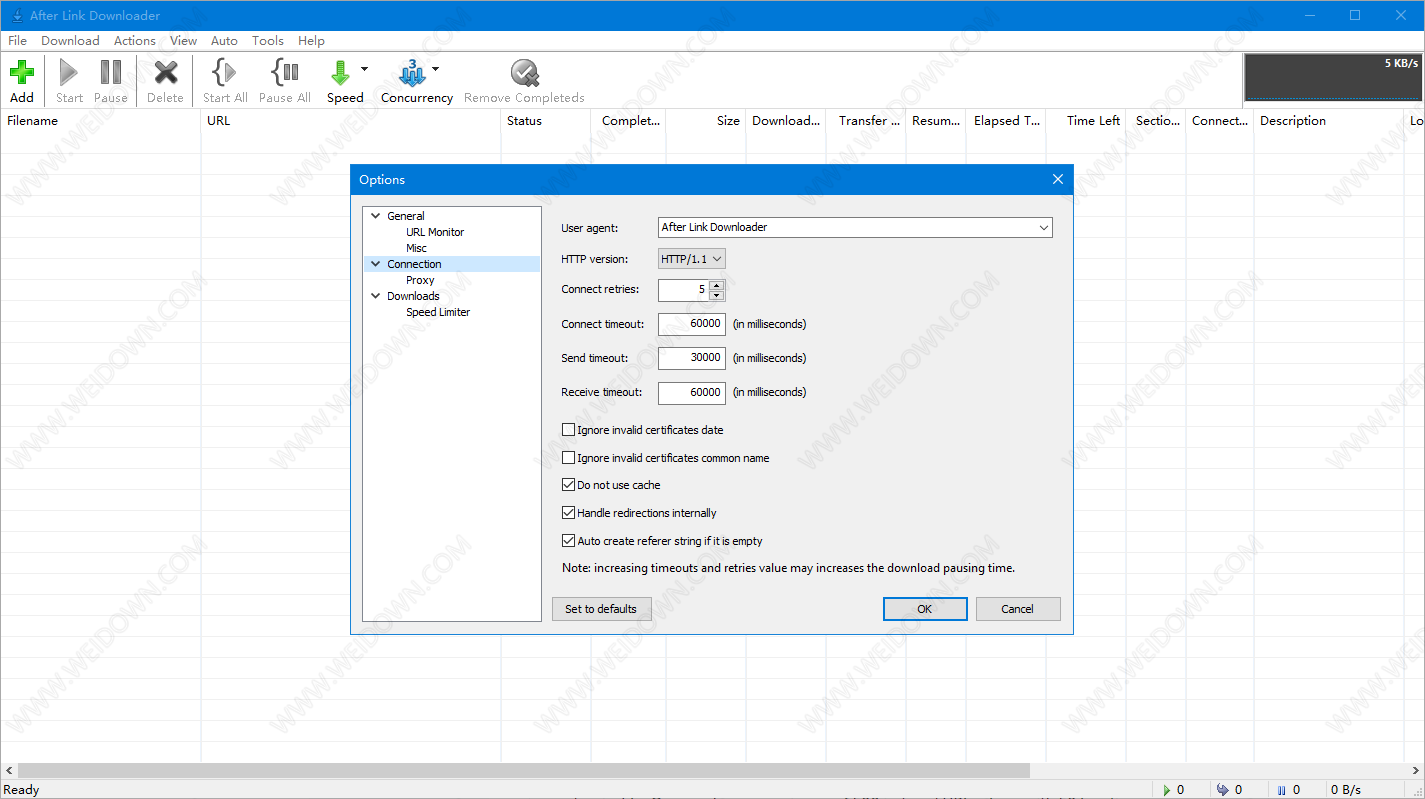
Task: Click the Size column header
Action: (706, 121)
